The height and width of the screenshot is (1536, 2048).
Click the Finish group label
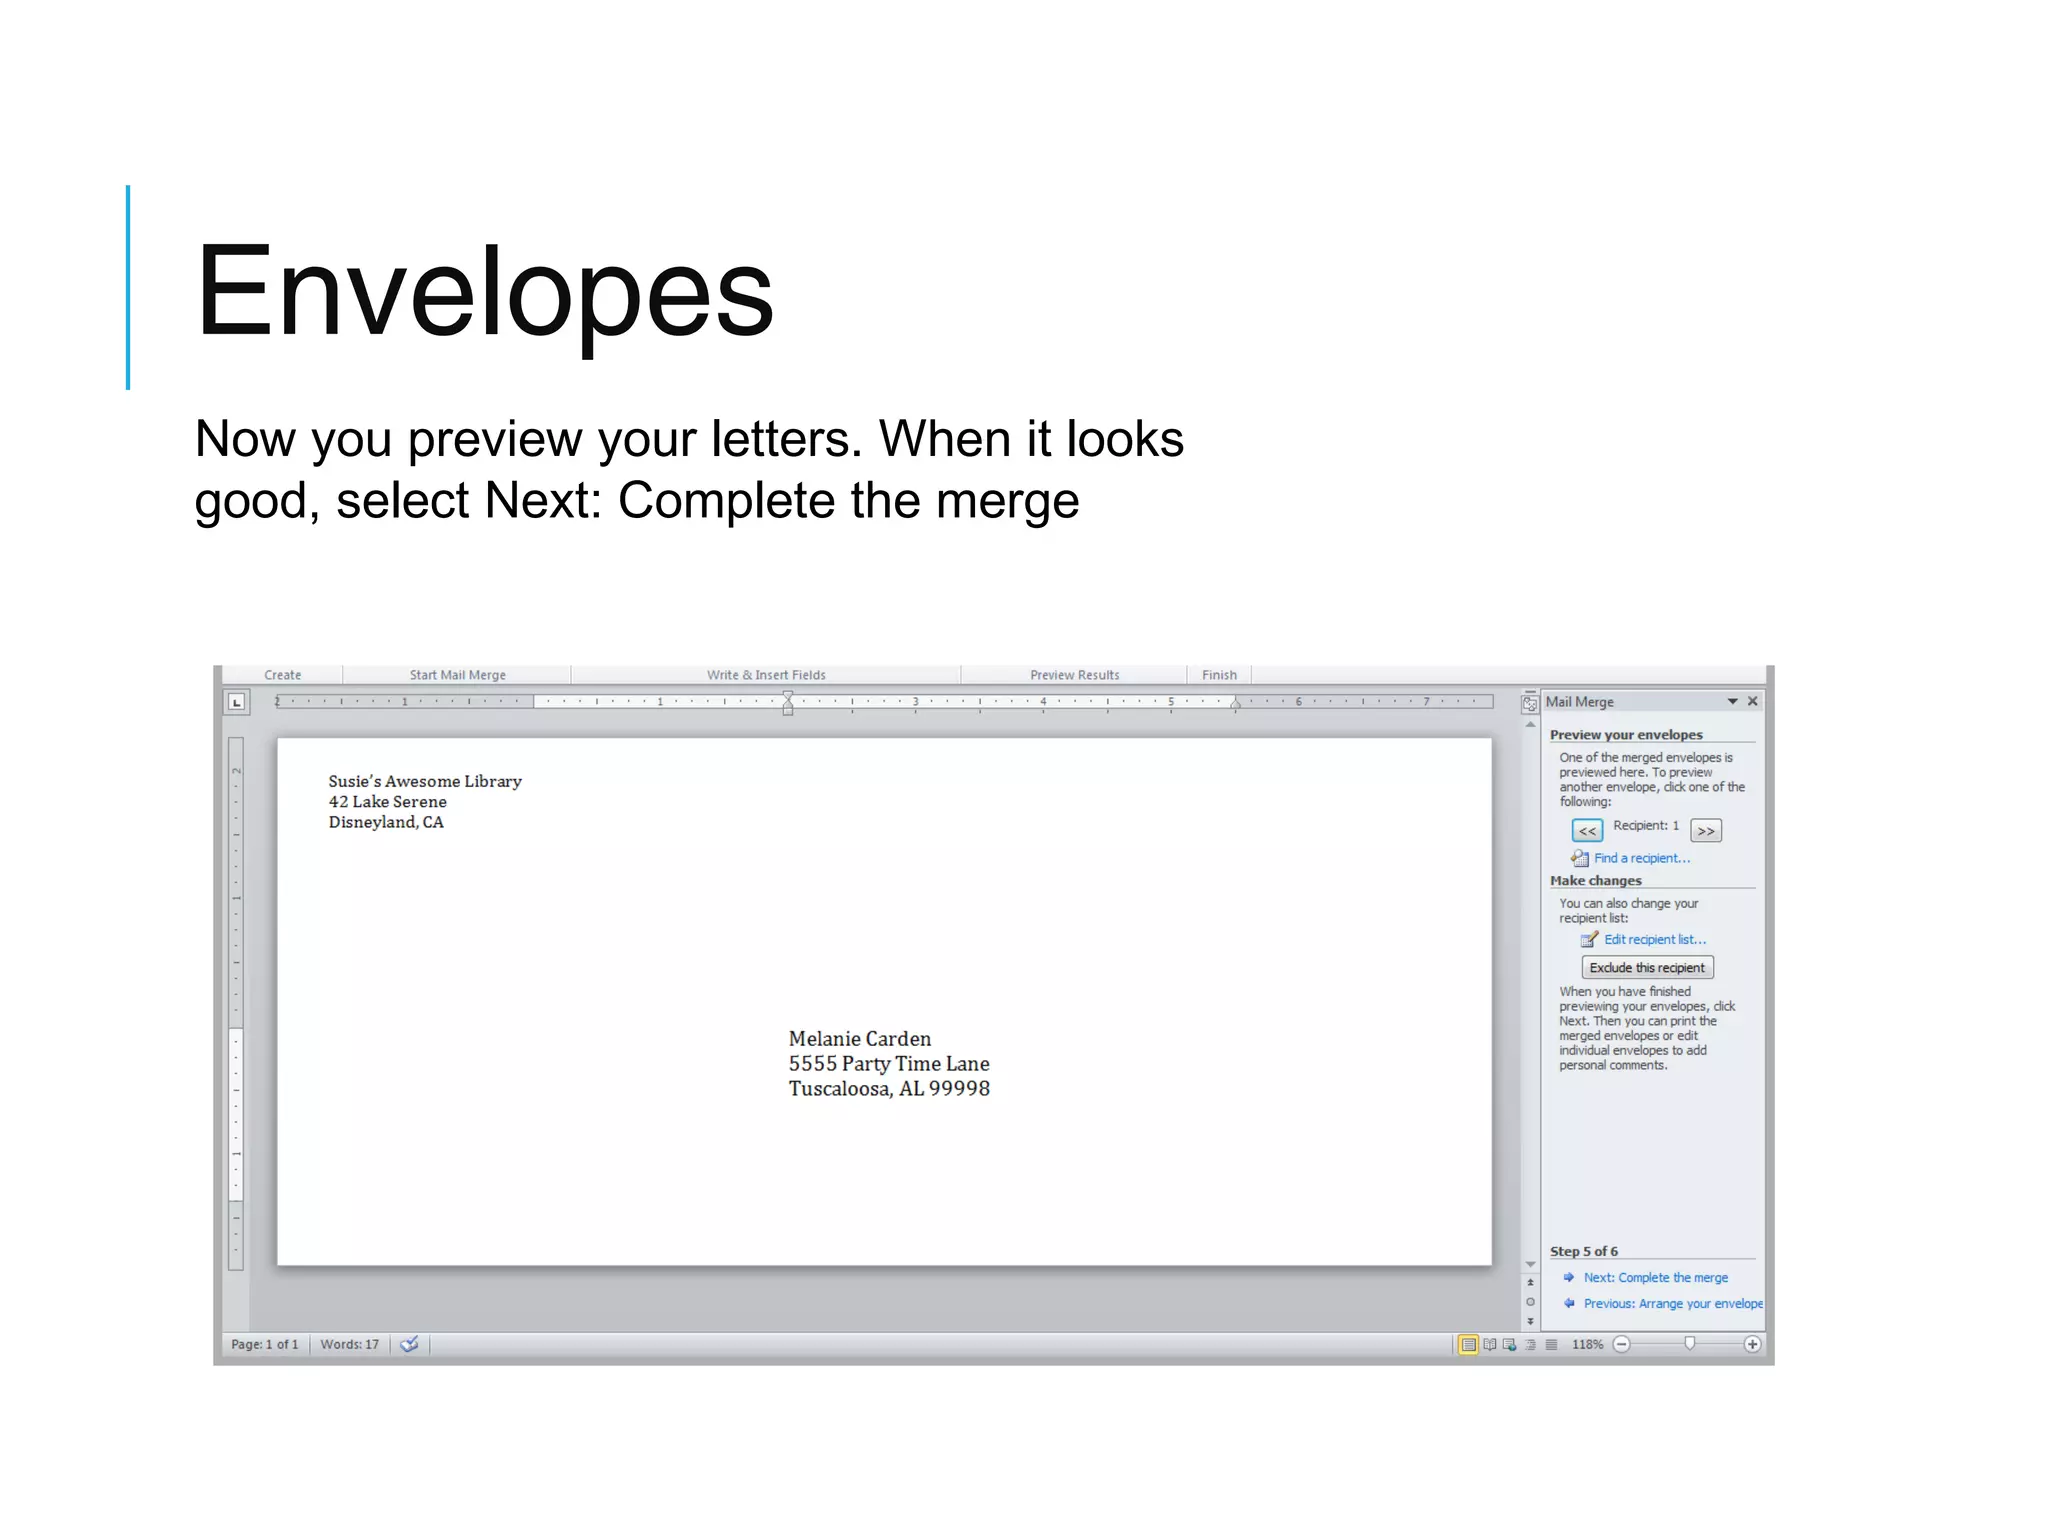(x=1219, y=675)
